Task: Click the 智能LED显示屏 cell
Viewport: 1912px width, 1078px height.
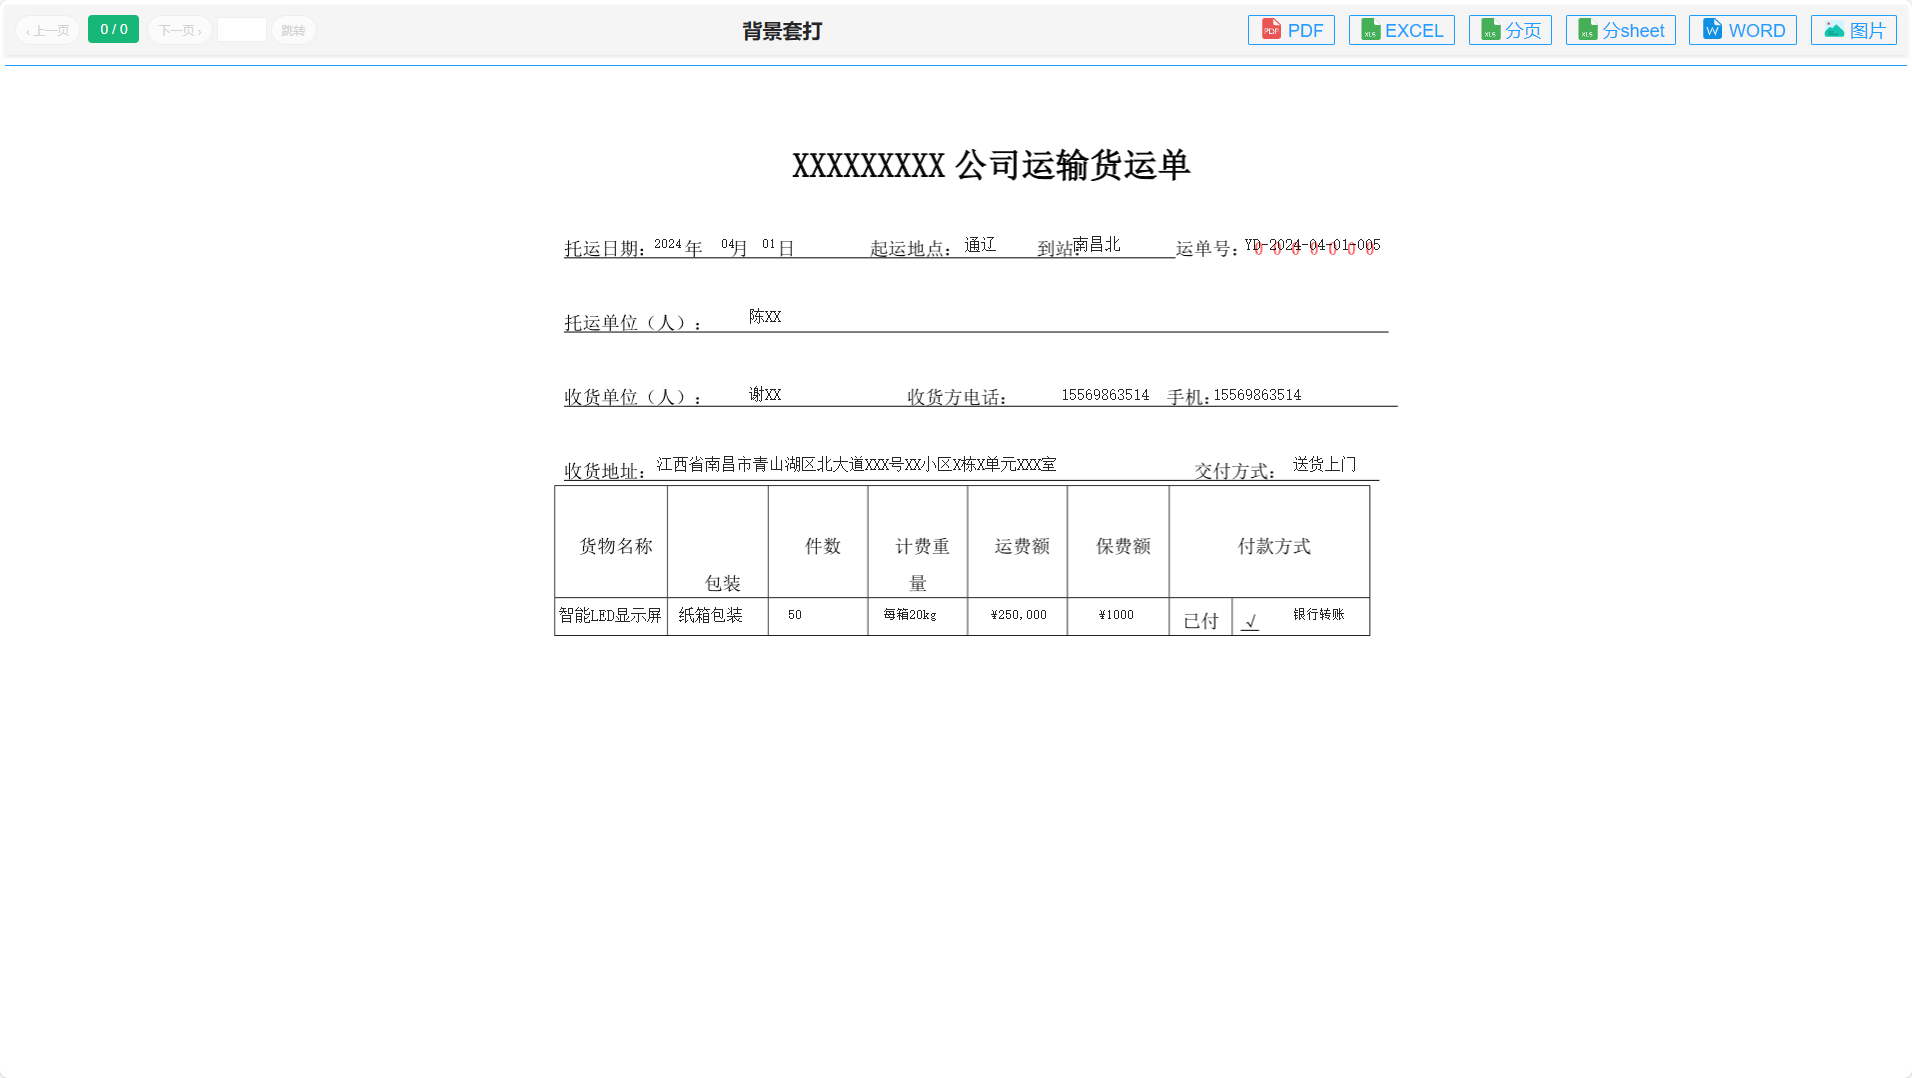Action: click(x=610, y=615)
